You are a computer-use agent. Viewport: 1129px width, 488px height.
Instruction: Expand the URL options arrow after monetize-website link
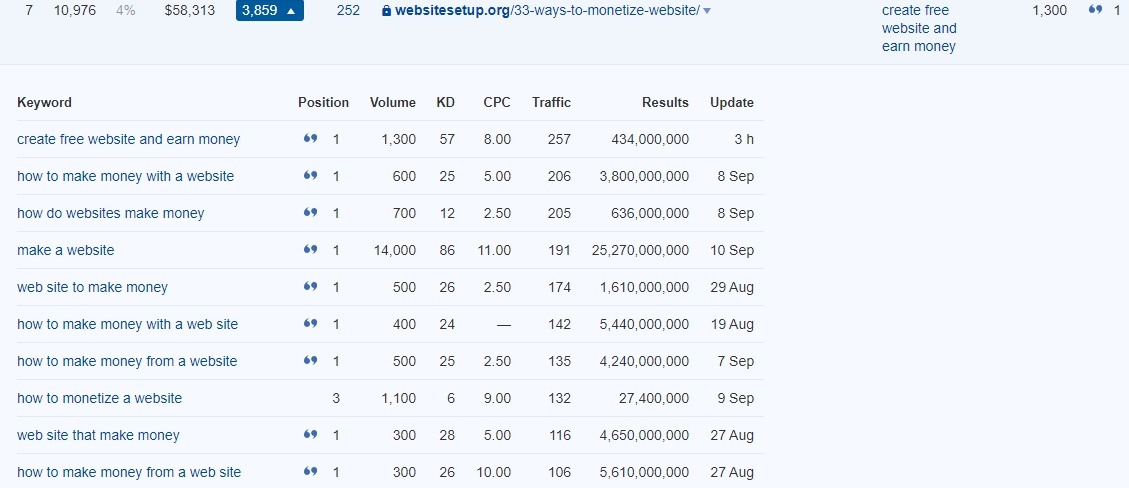click(x=707, y=12)
